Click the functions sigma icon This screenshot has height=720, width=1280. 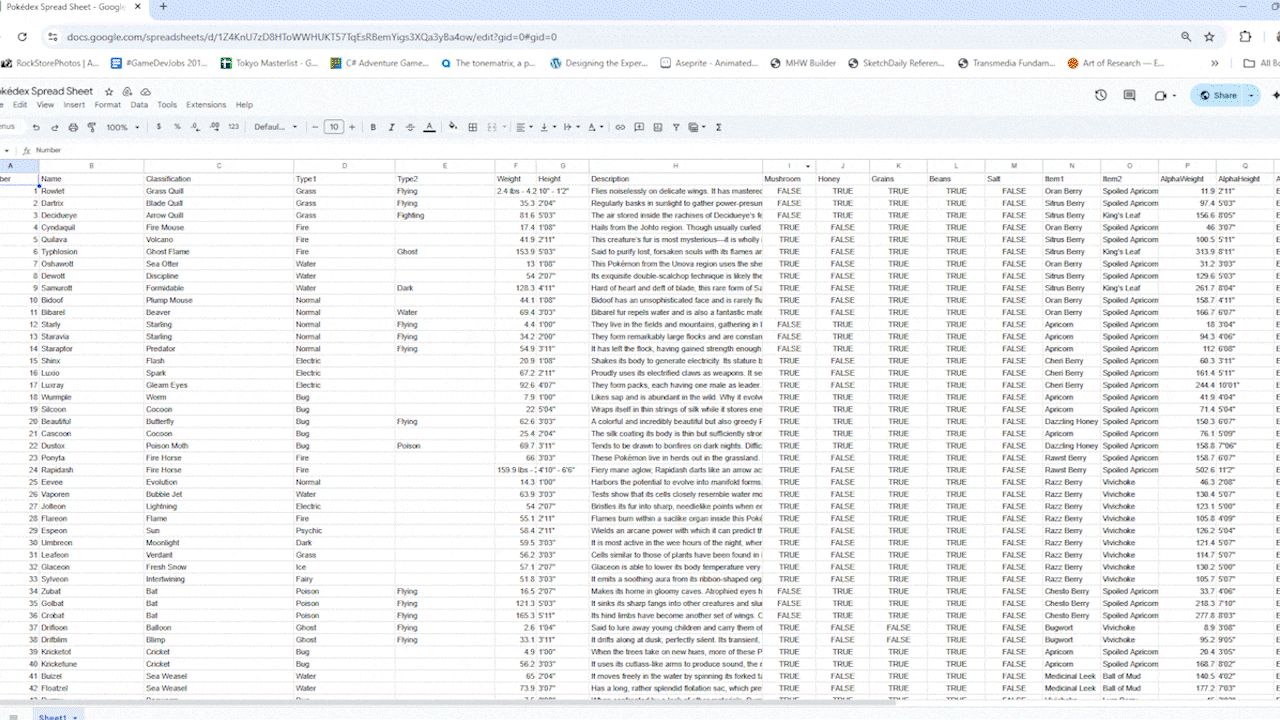pyautogui.click(x=719, y=127)
